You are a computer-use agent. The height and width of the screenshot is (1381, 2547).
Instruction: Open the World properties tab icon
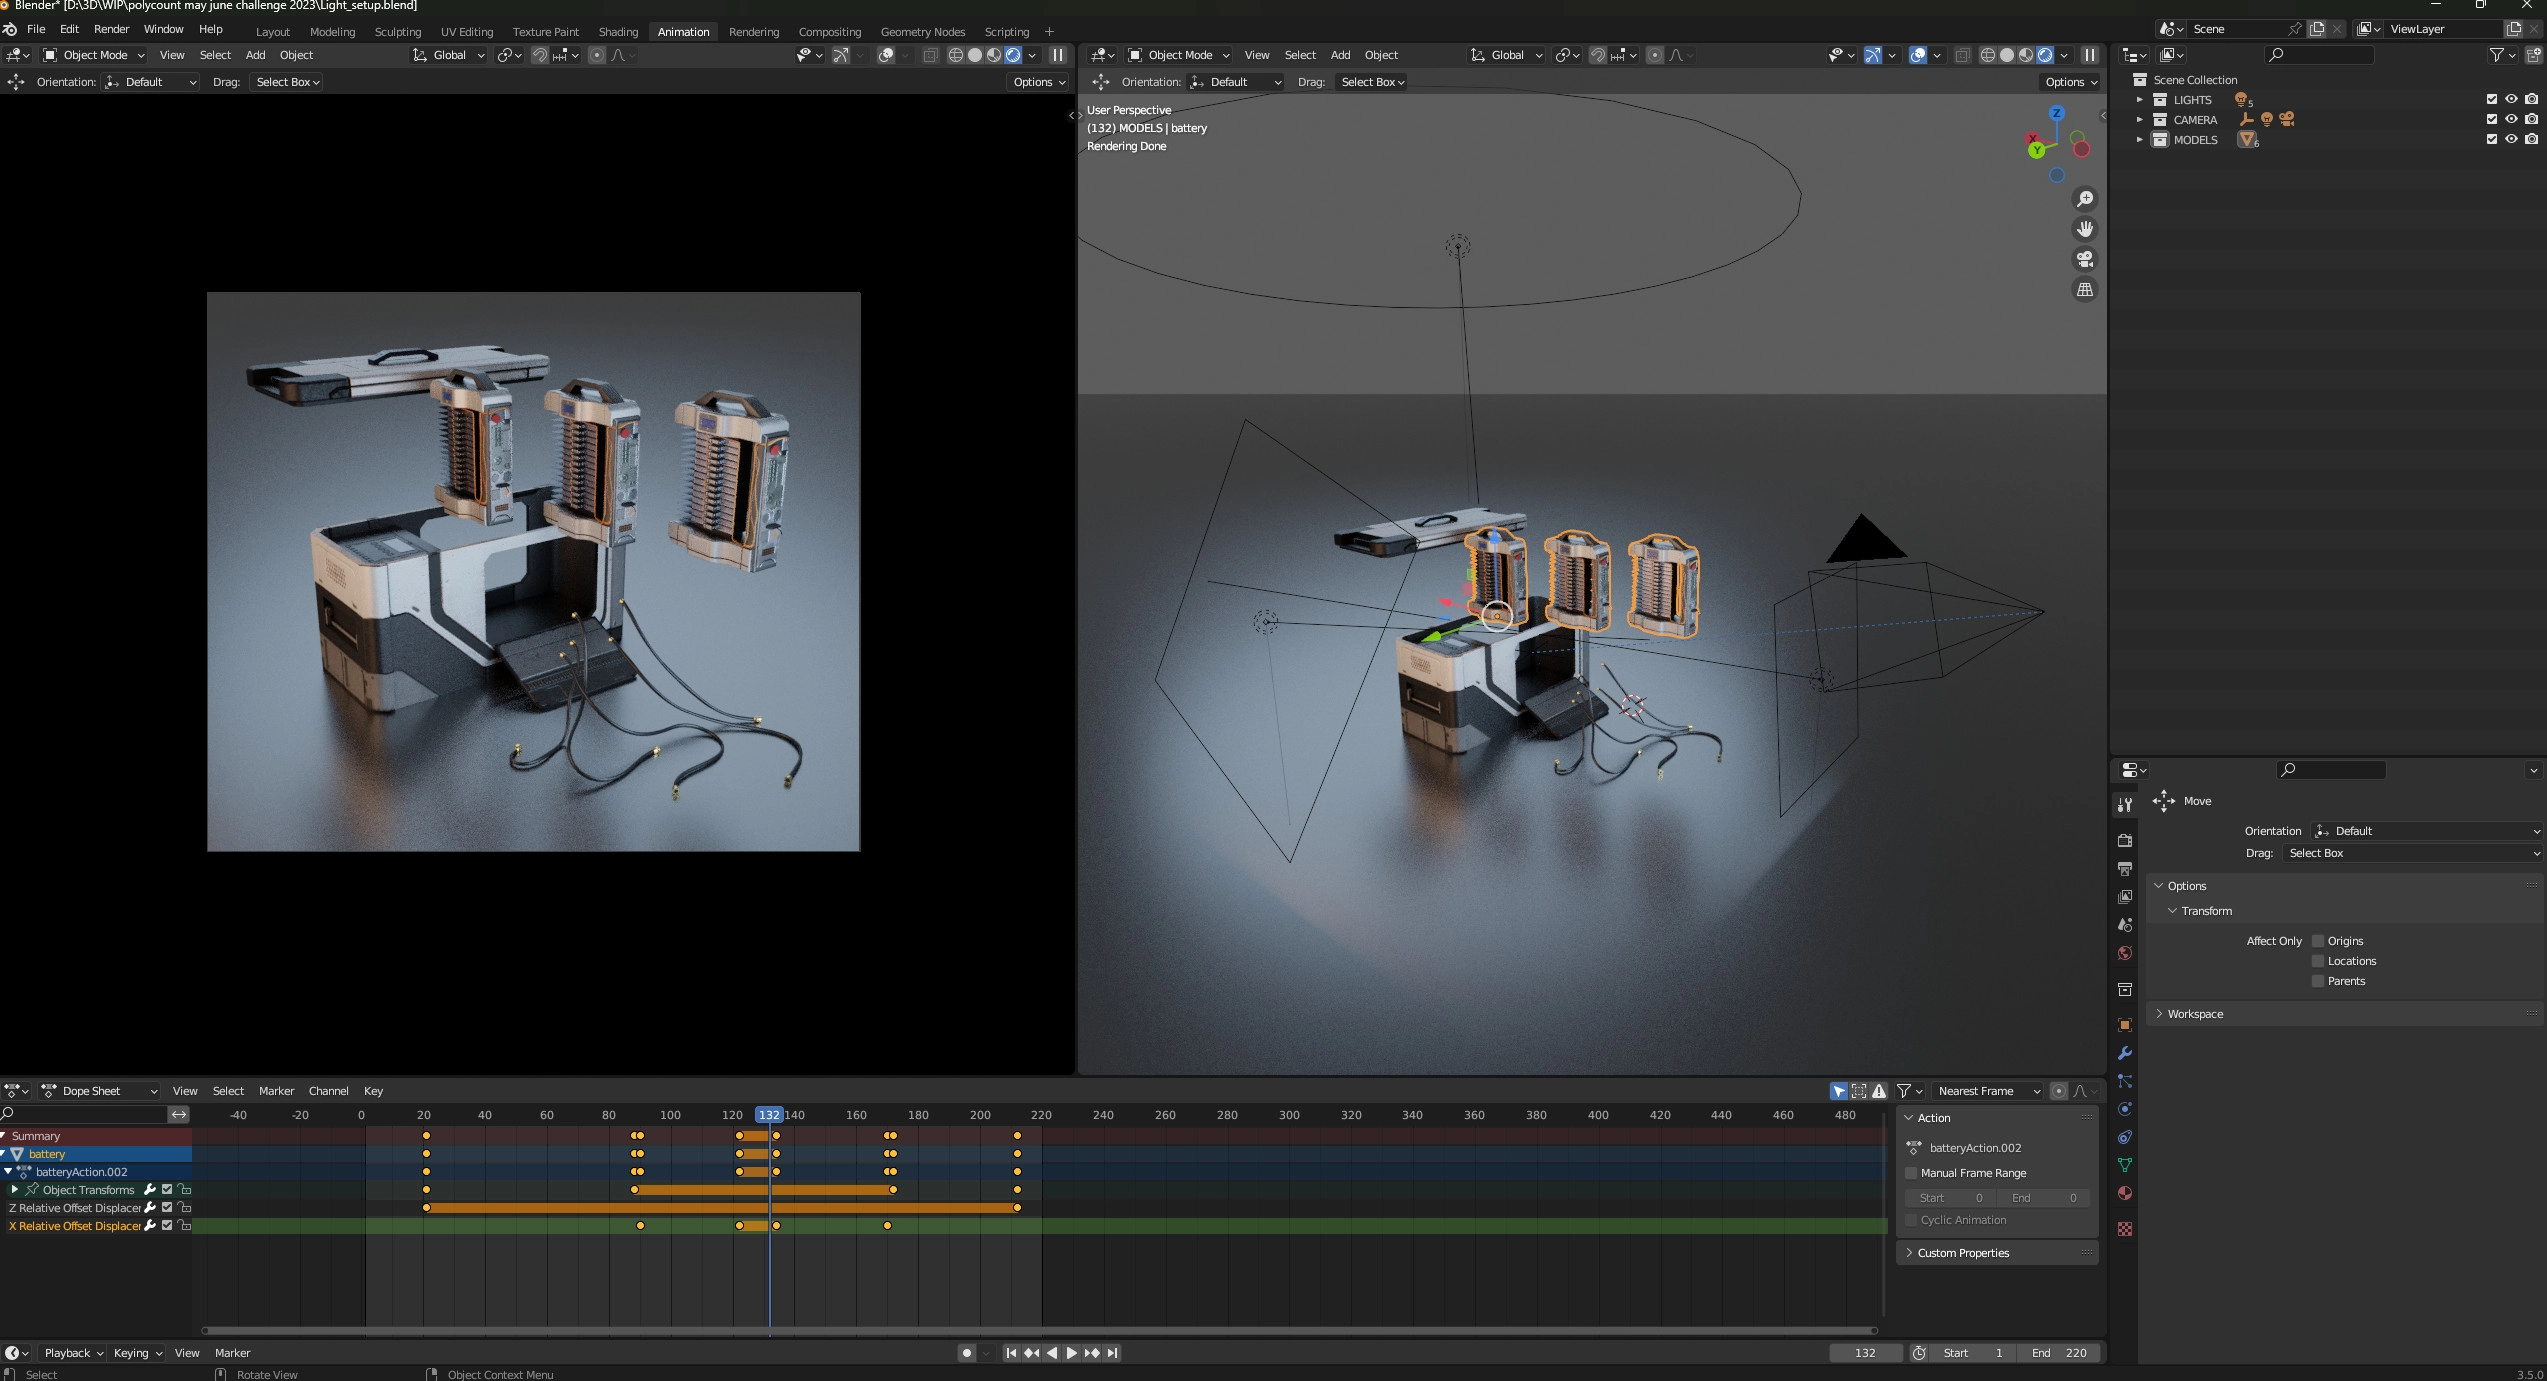(x=2125, y=953)
